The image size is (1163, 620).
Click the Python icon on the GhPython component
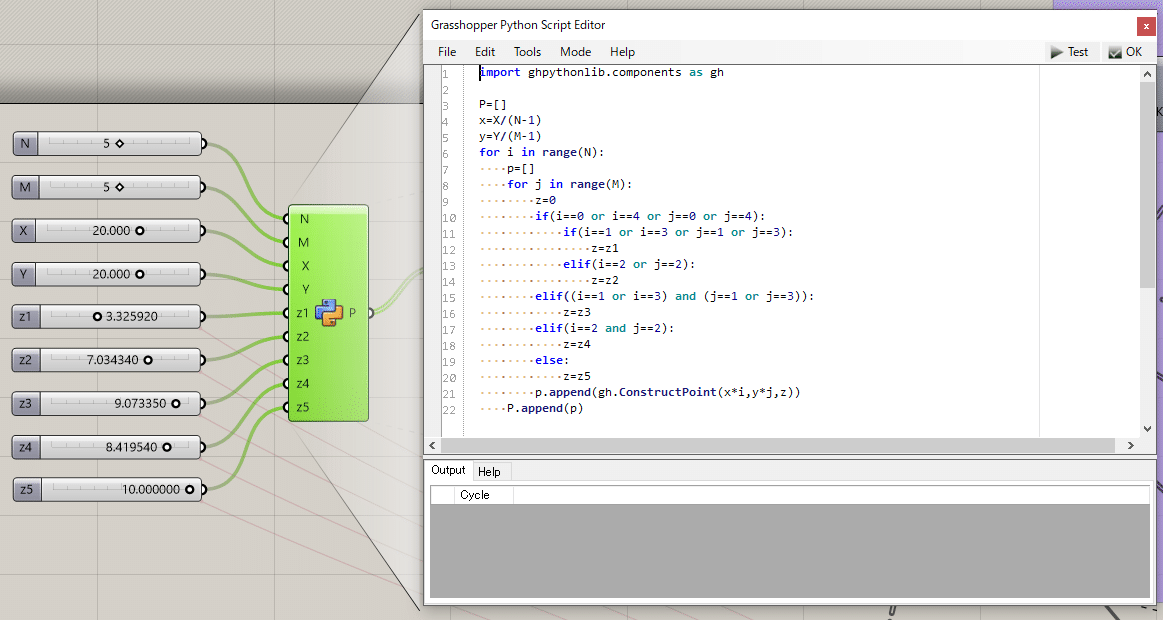329,313
